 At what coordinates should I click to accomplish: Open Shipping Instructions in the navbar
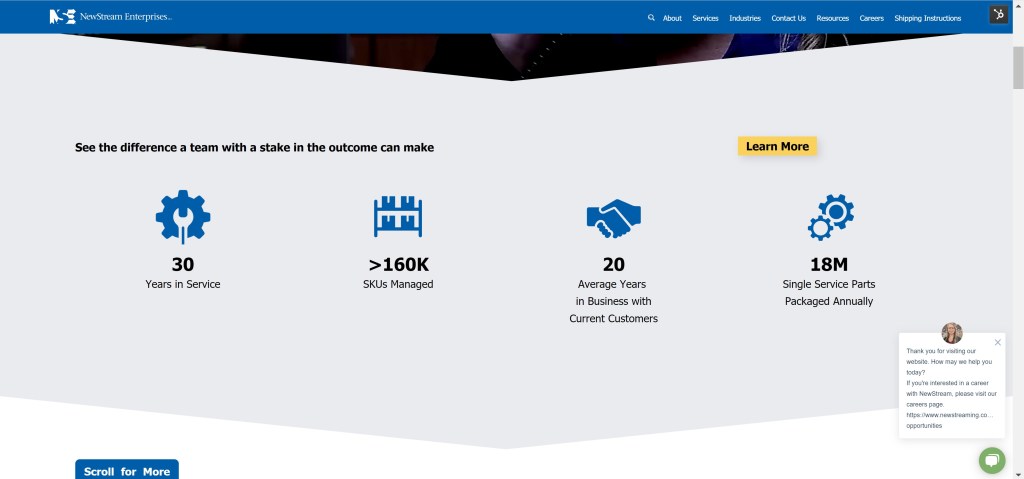coord(927,18)
